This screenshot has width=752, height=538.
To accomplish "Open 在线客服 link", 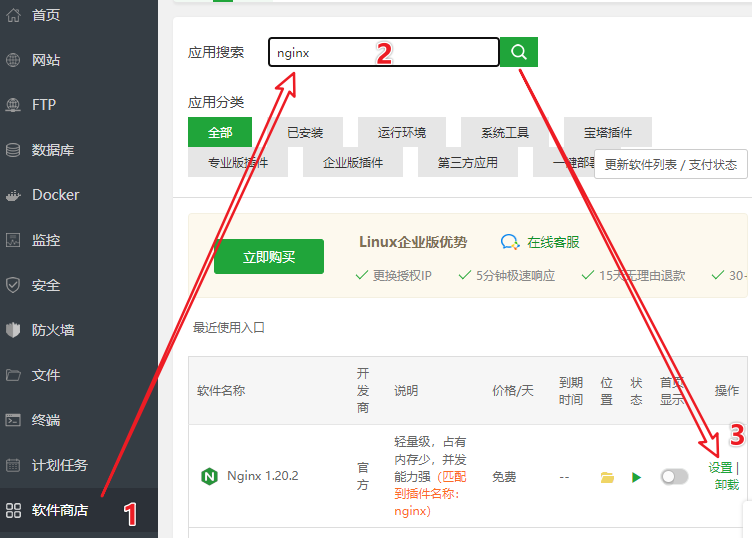I will coord(553,242).
